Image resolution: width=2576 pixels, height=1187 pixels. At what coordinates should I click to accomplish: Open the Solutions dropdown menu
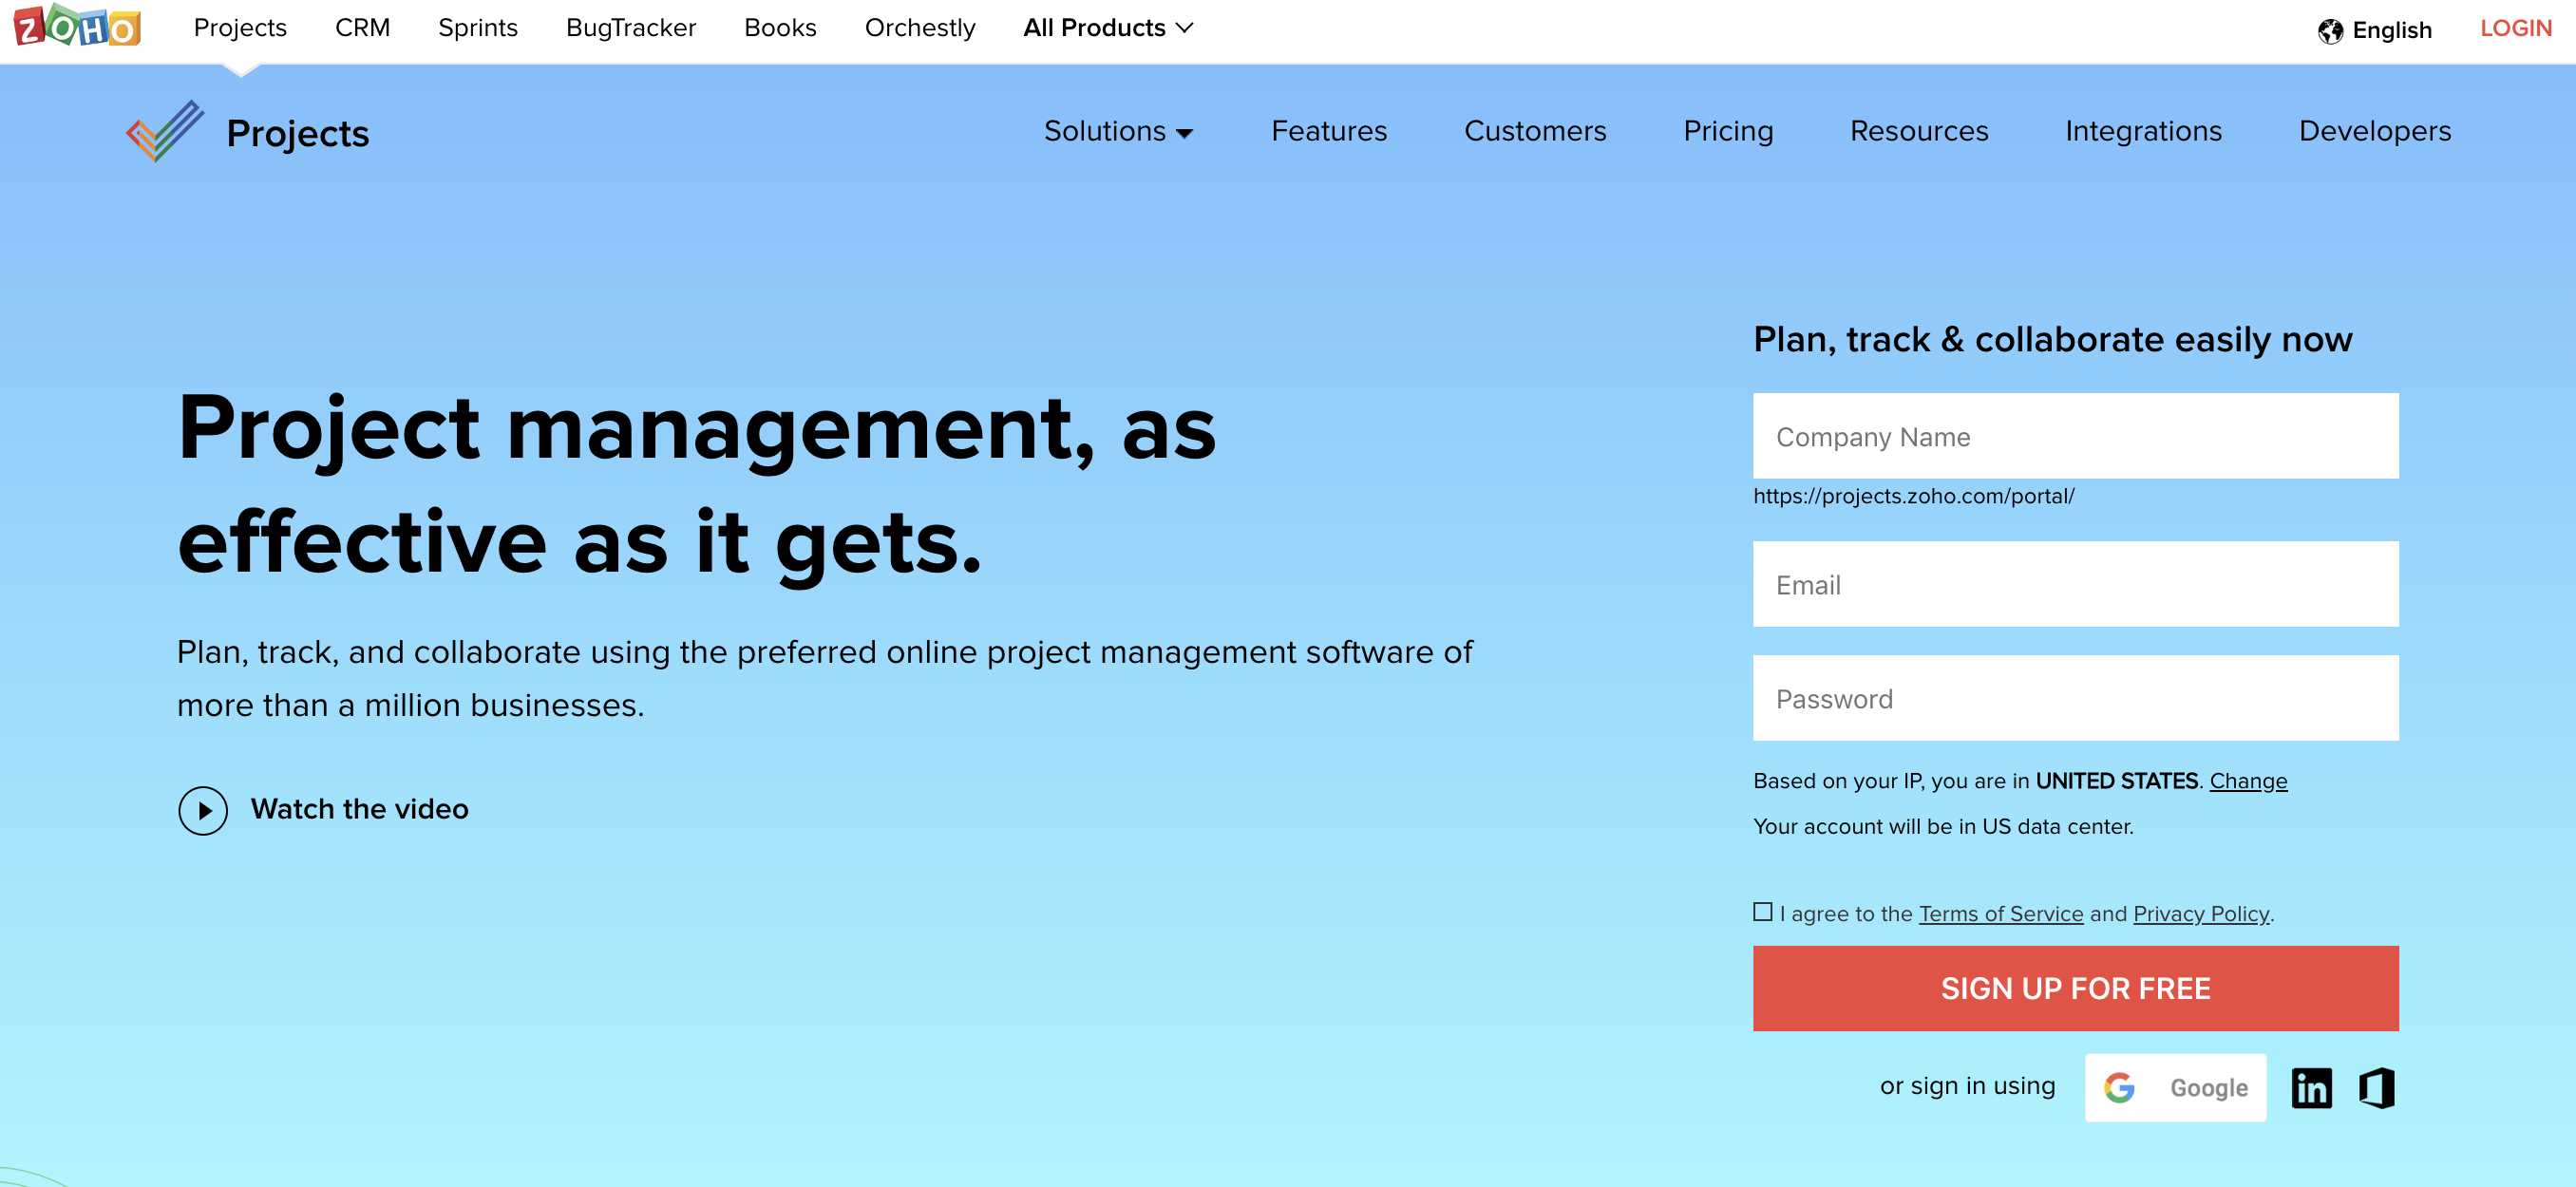pos(1118,131)
